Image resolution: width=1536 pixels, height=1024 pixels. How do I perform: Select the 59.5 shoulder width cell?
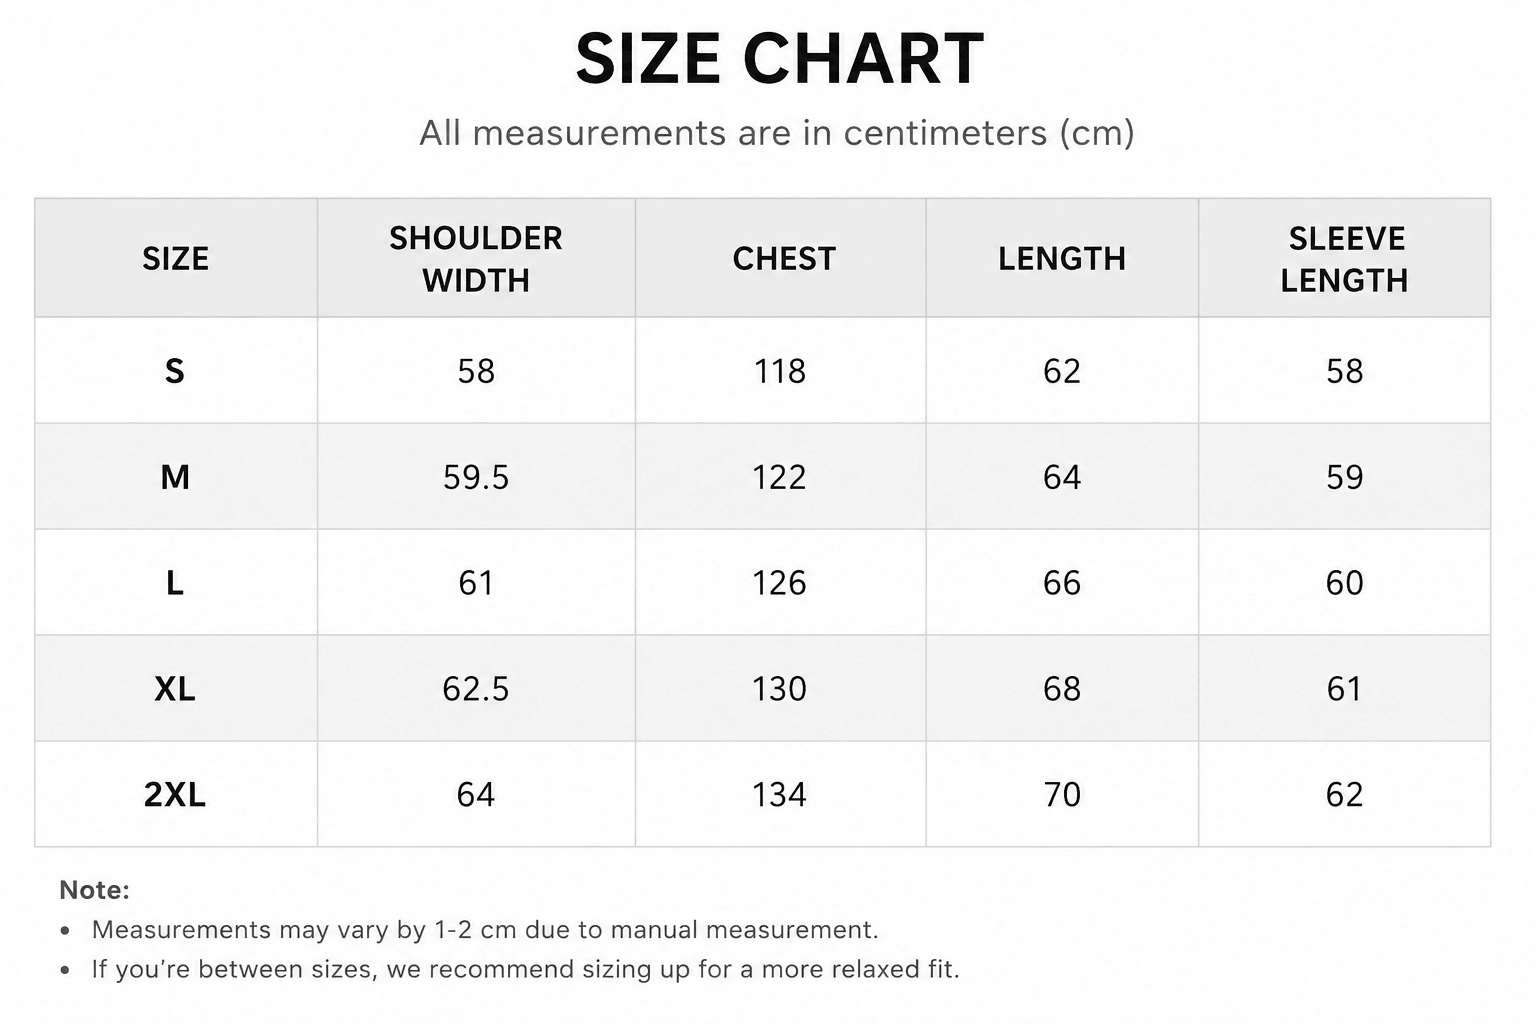click(476, 477)
